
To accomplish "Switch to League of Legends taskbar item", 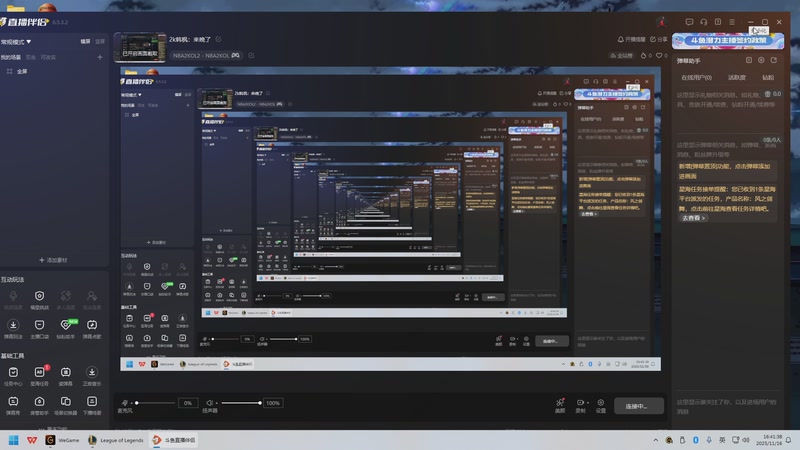I will pyautogui.click(x=116, y=440).
